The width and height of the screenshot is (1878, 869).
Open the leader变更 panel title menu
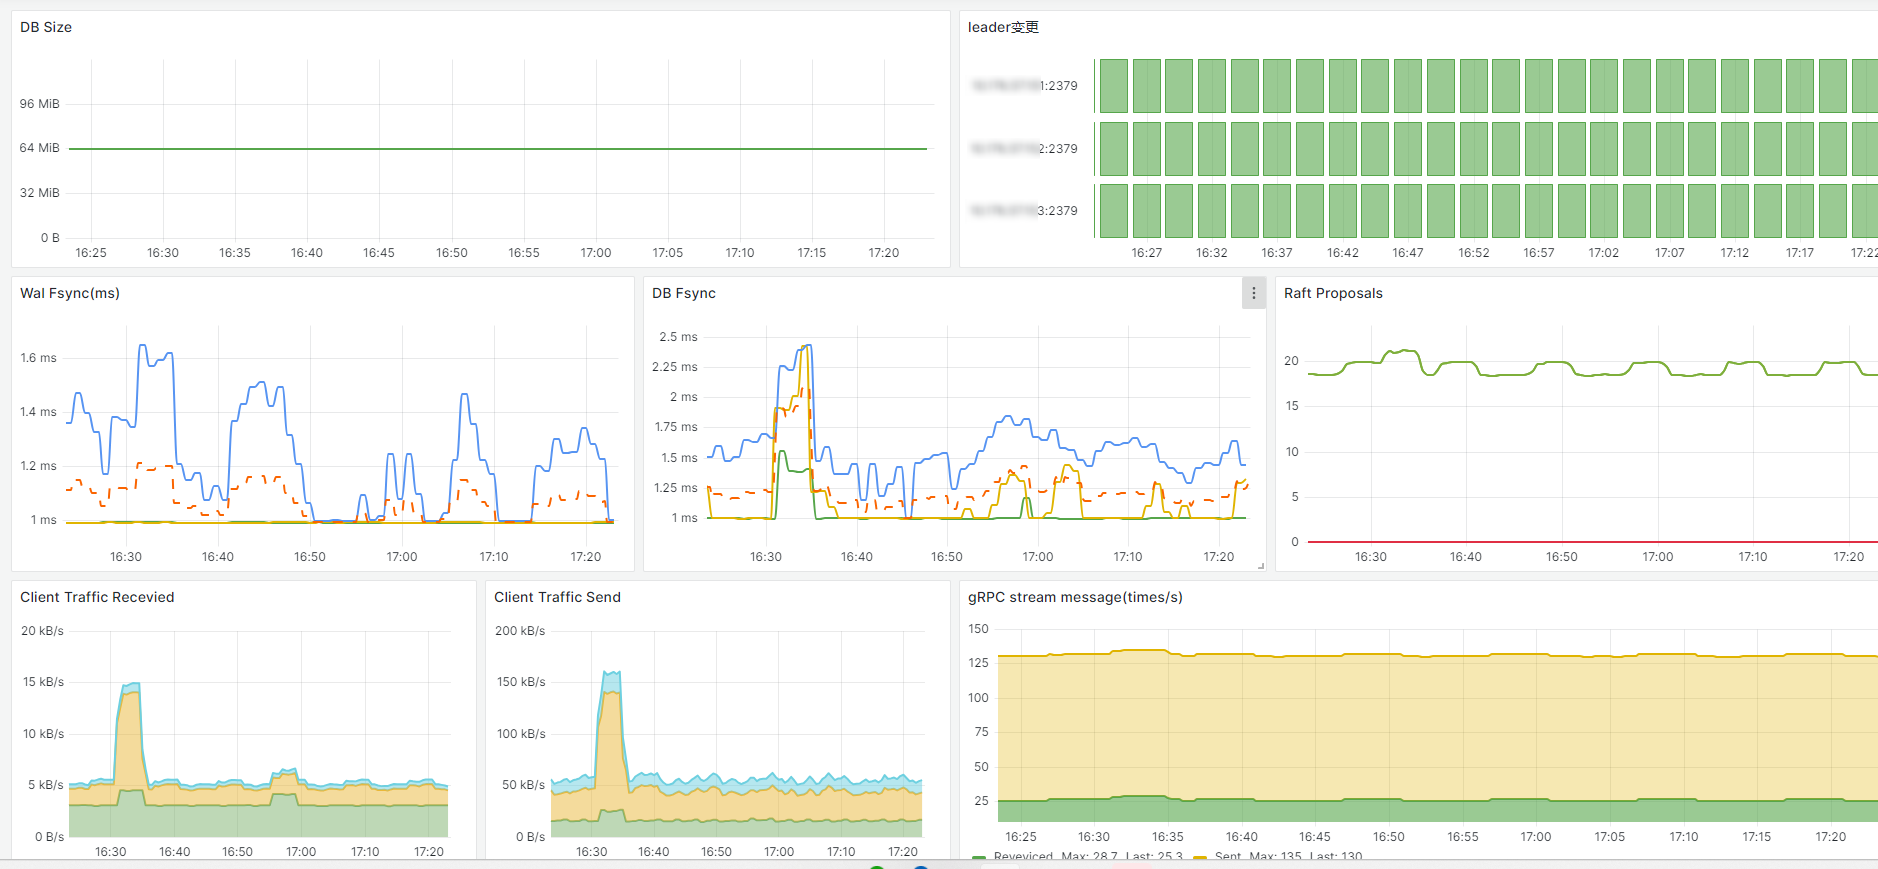1003,27
